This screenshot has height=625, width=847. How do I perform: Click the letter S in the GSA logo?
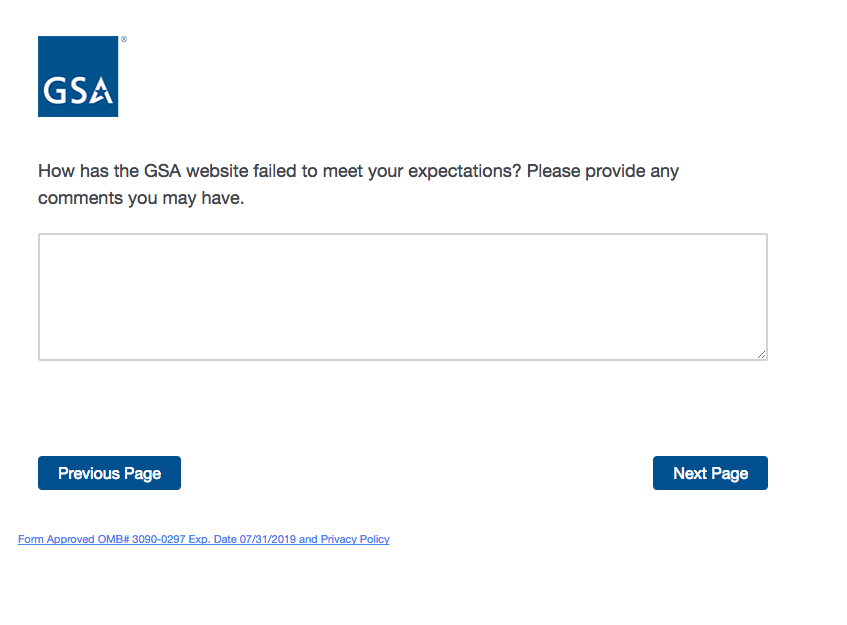[78, 92]
